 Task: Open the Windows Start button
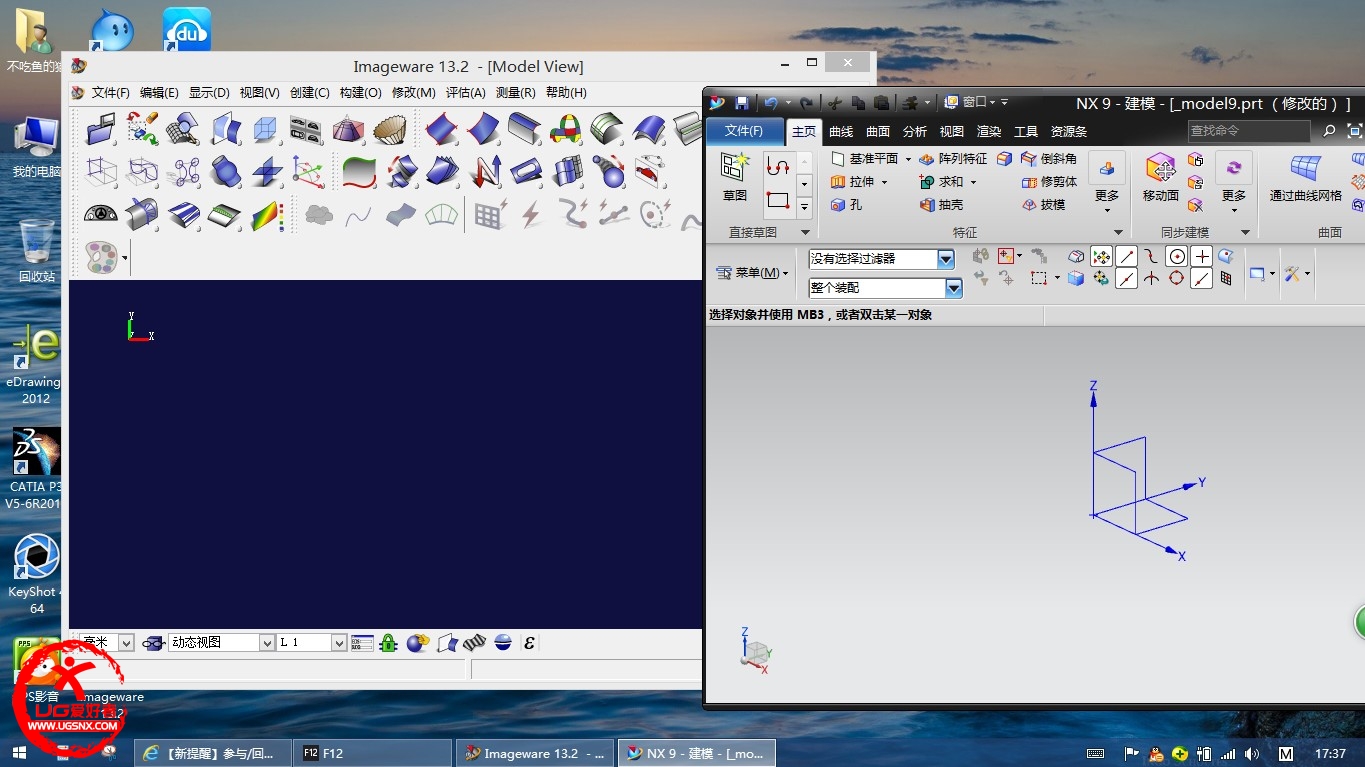pyautogui.click(x=19, y=753)
